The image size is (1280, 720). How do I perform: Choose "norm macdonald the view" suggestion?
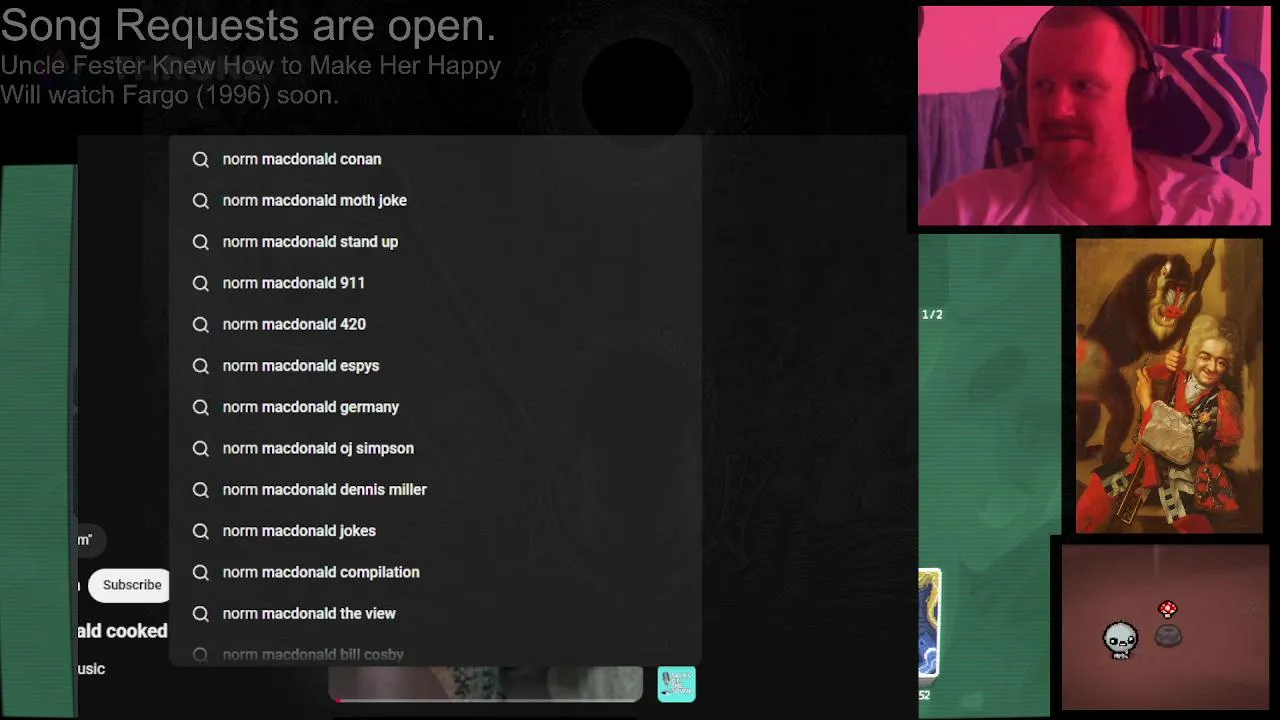pyautogui.click(x=435, y=614)
